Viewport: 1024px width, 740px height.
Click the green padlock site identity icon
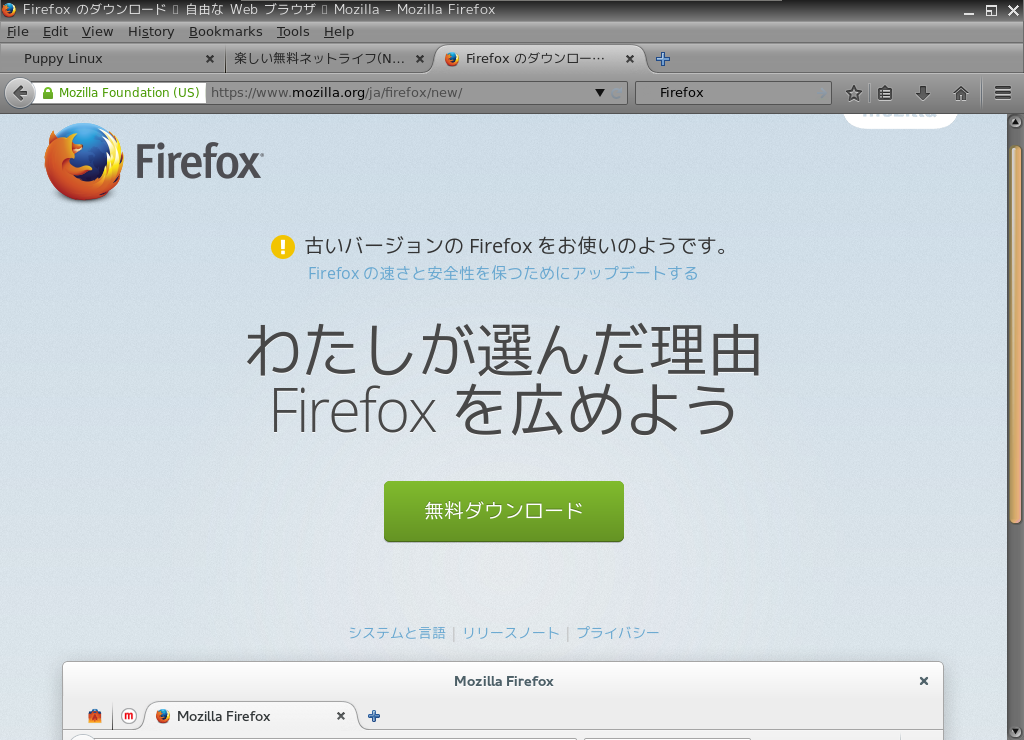(x=48, y=93)
